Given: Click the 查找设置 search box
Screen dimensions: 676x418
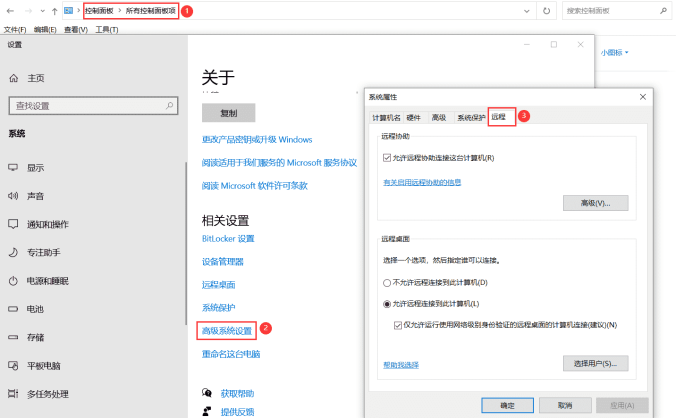Looking at the screenshot, I should pos(93,106).
